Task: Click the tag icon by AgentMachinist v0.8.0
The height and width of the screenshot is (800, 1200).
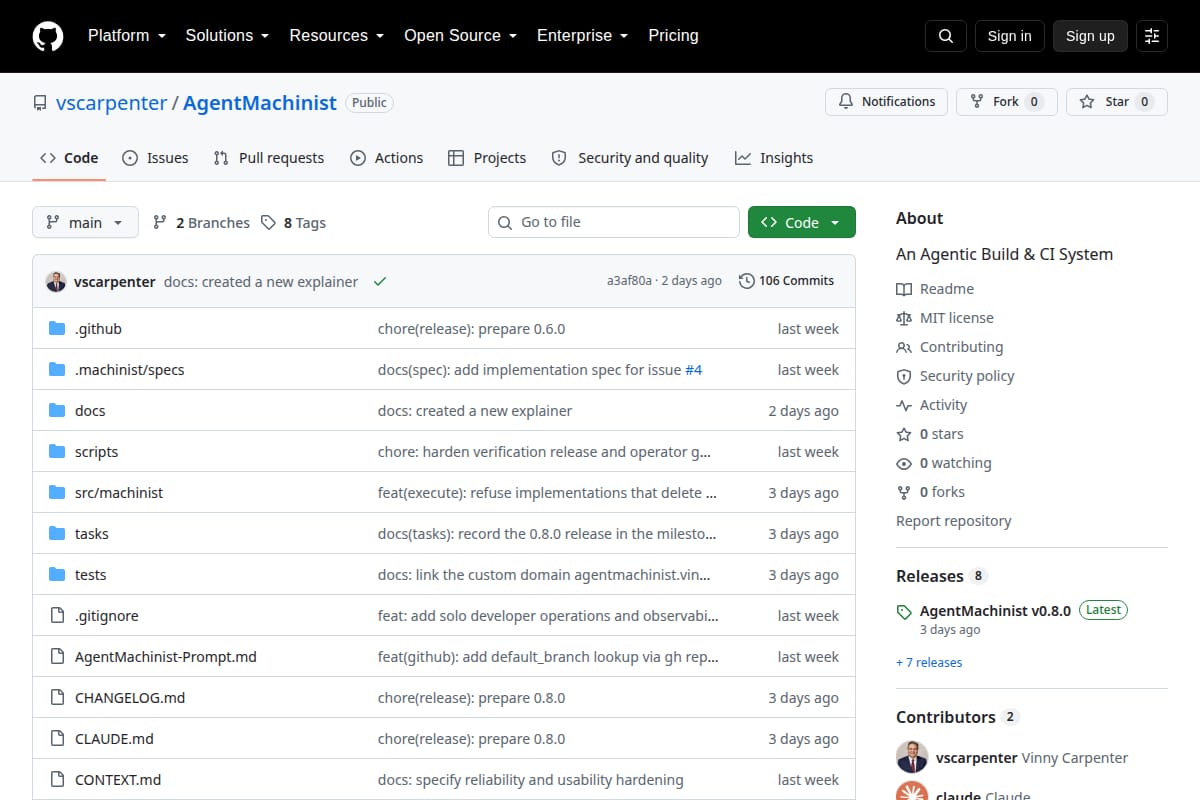Action: coord(904,611)
